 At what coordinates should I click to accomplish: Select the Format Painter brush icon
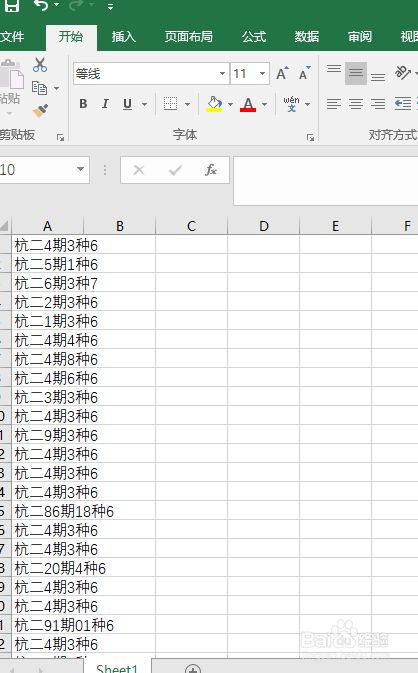40,111
